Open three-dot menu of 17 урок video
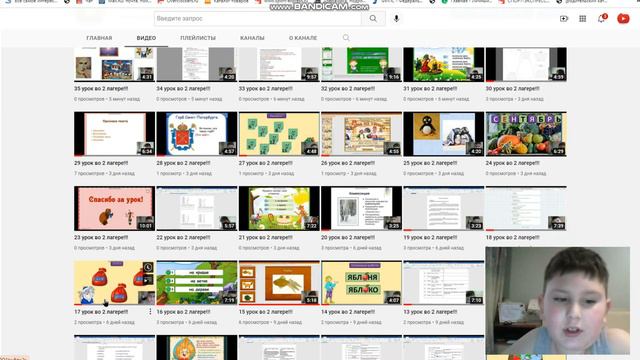This screenshot has width=640, height=360. coord(150,311)
